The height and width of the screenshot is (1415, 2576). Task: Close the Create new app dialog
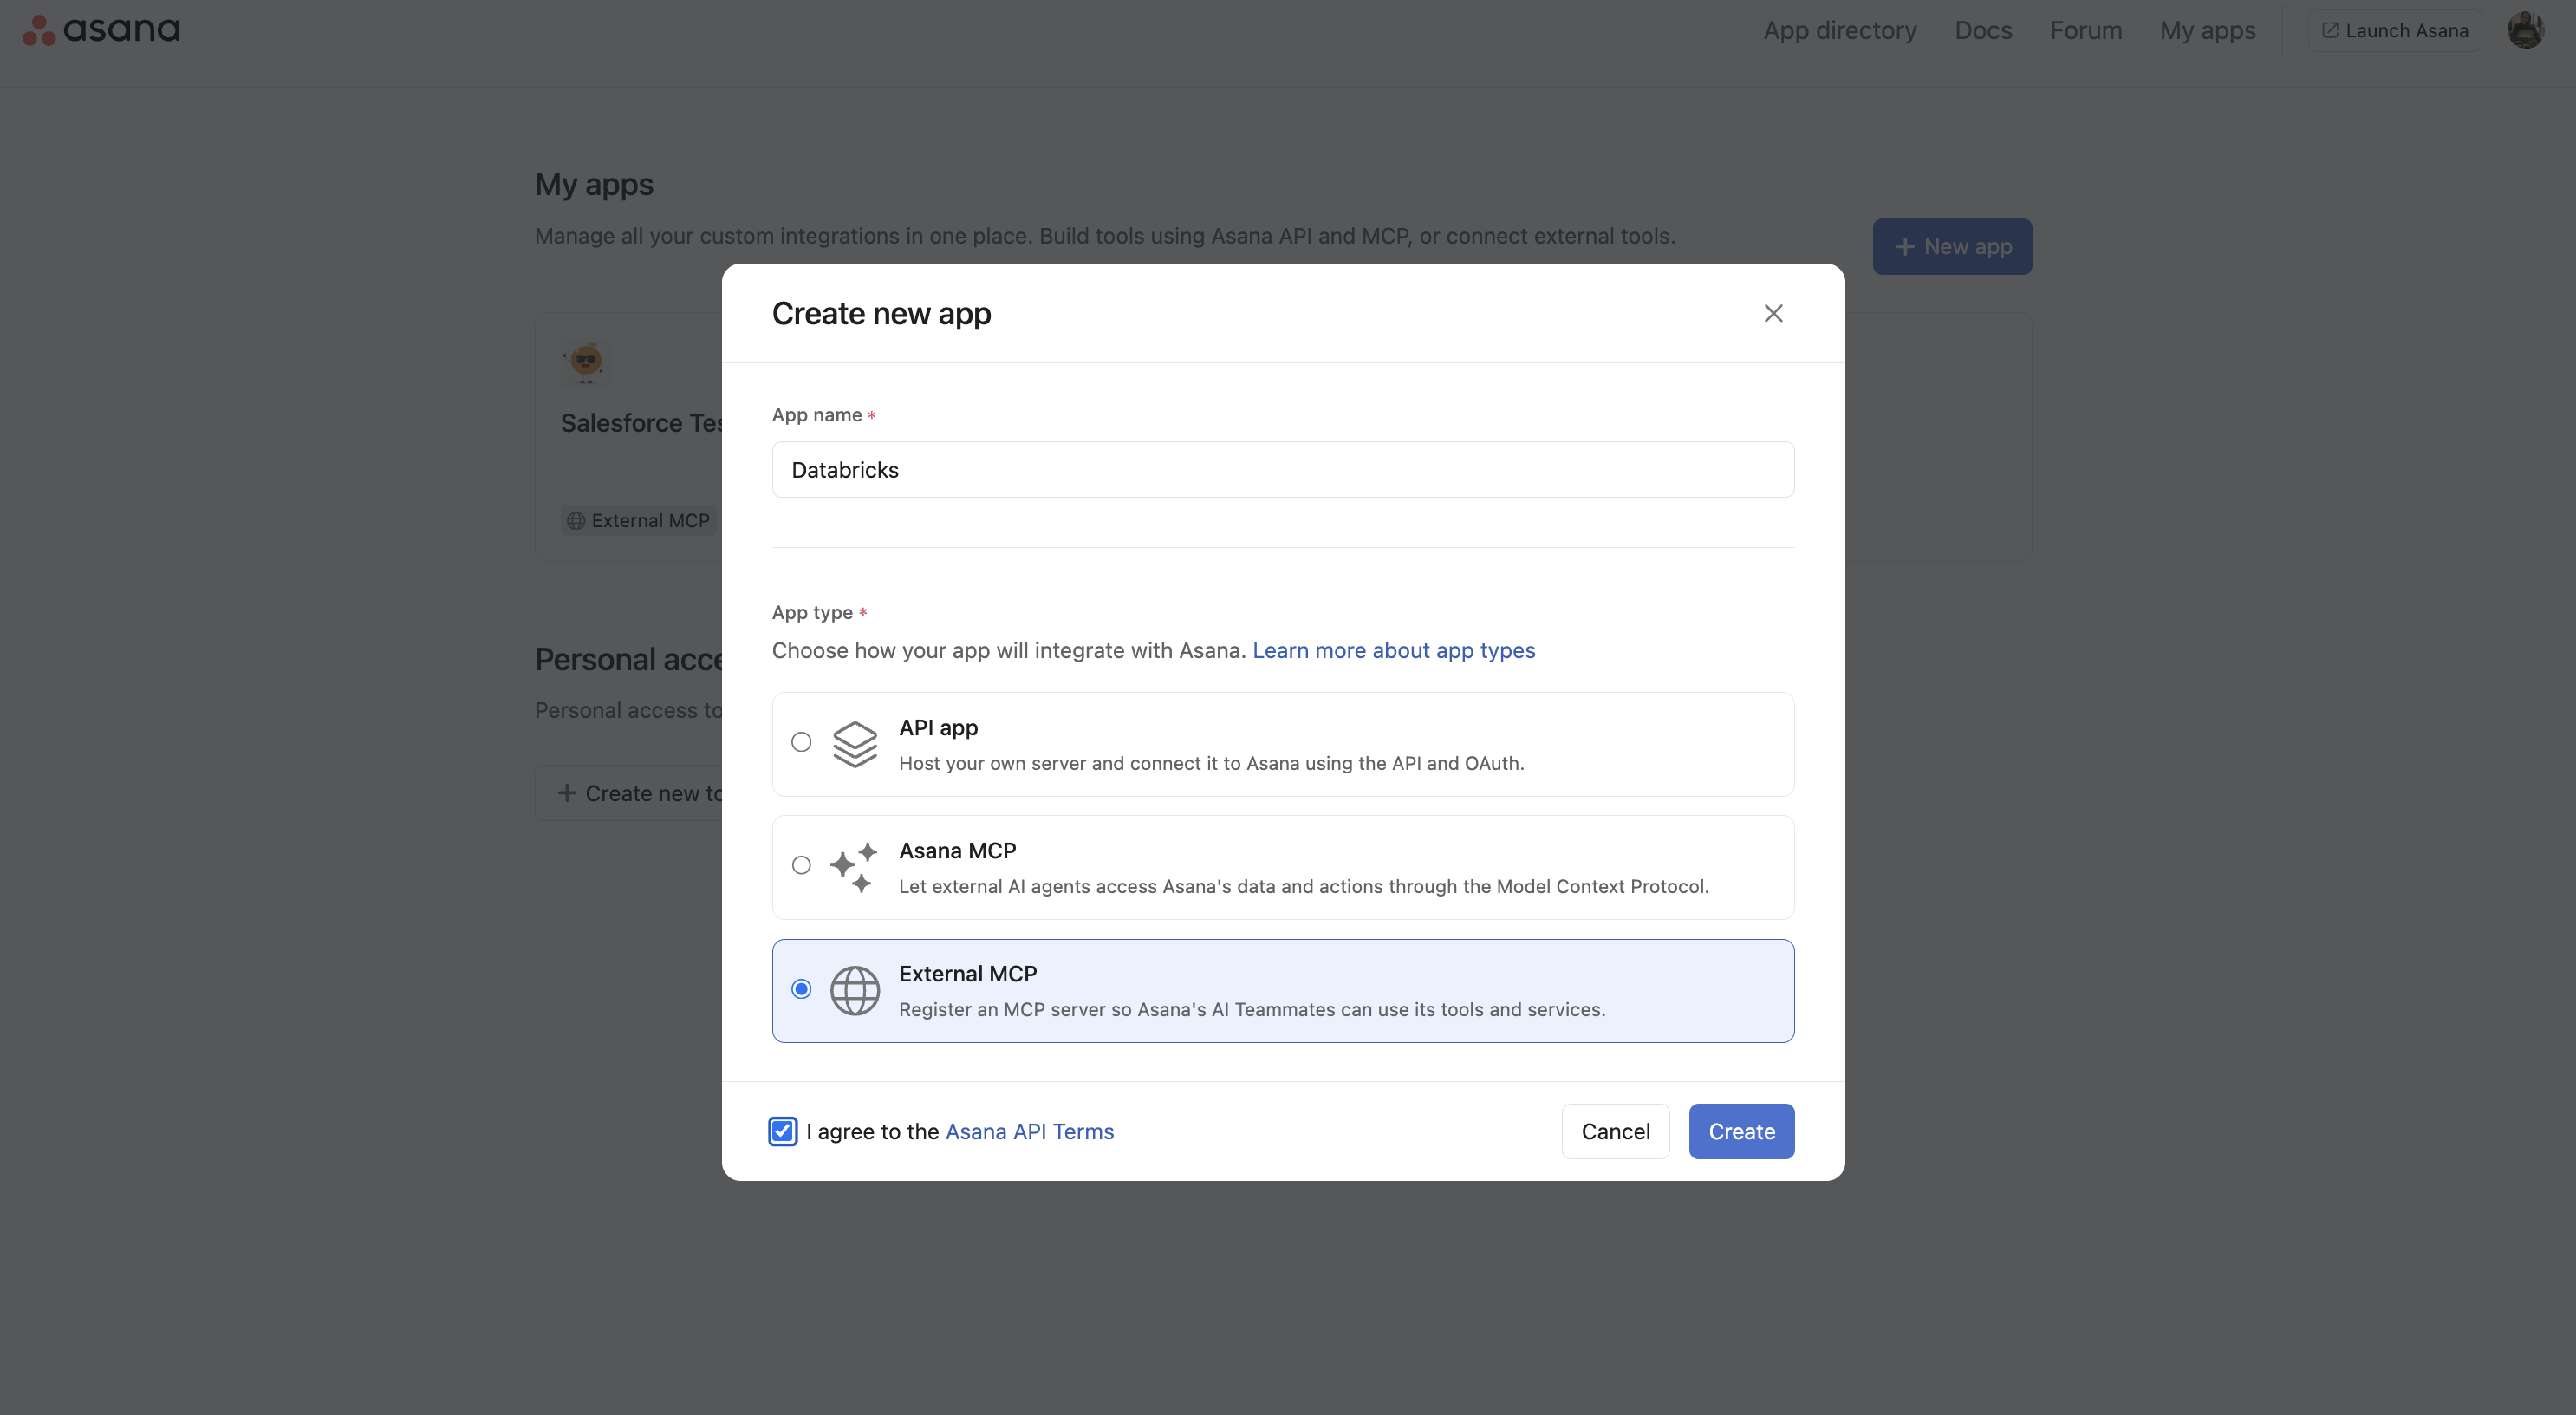tap(1773, 313)
